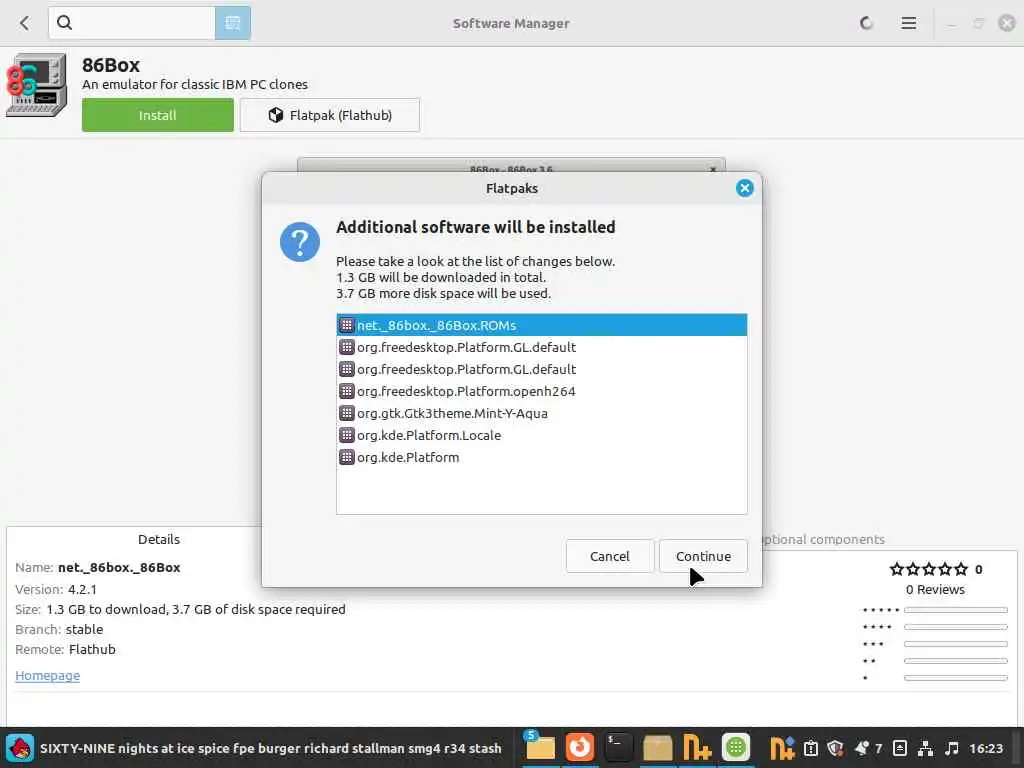Click the 0 Reviews text
This screenshot has height=768, width=1024.
[935, 589]
